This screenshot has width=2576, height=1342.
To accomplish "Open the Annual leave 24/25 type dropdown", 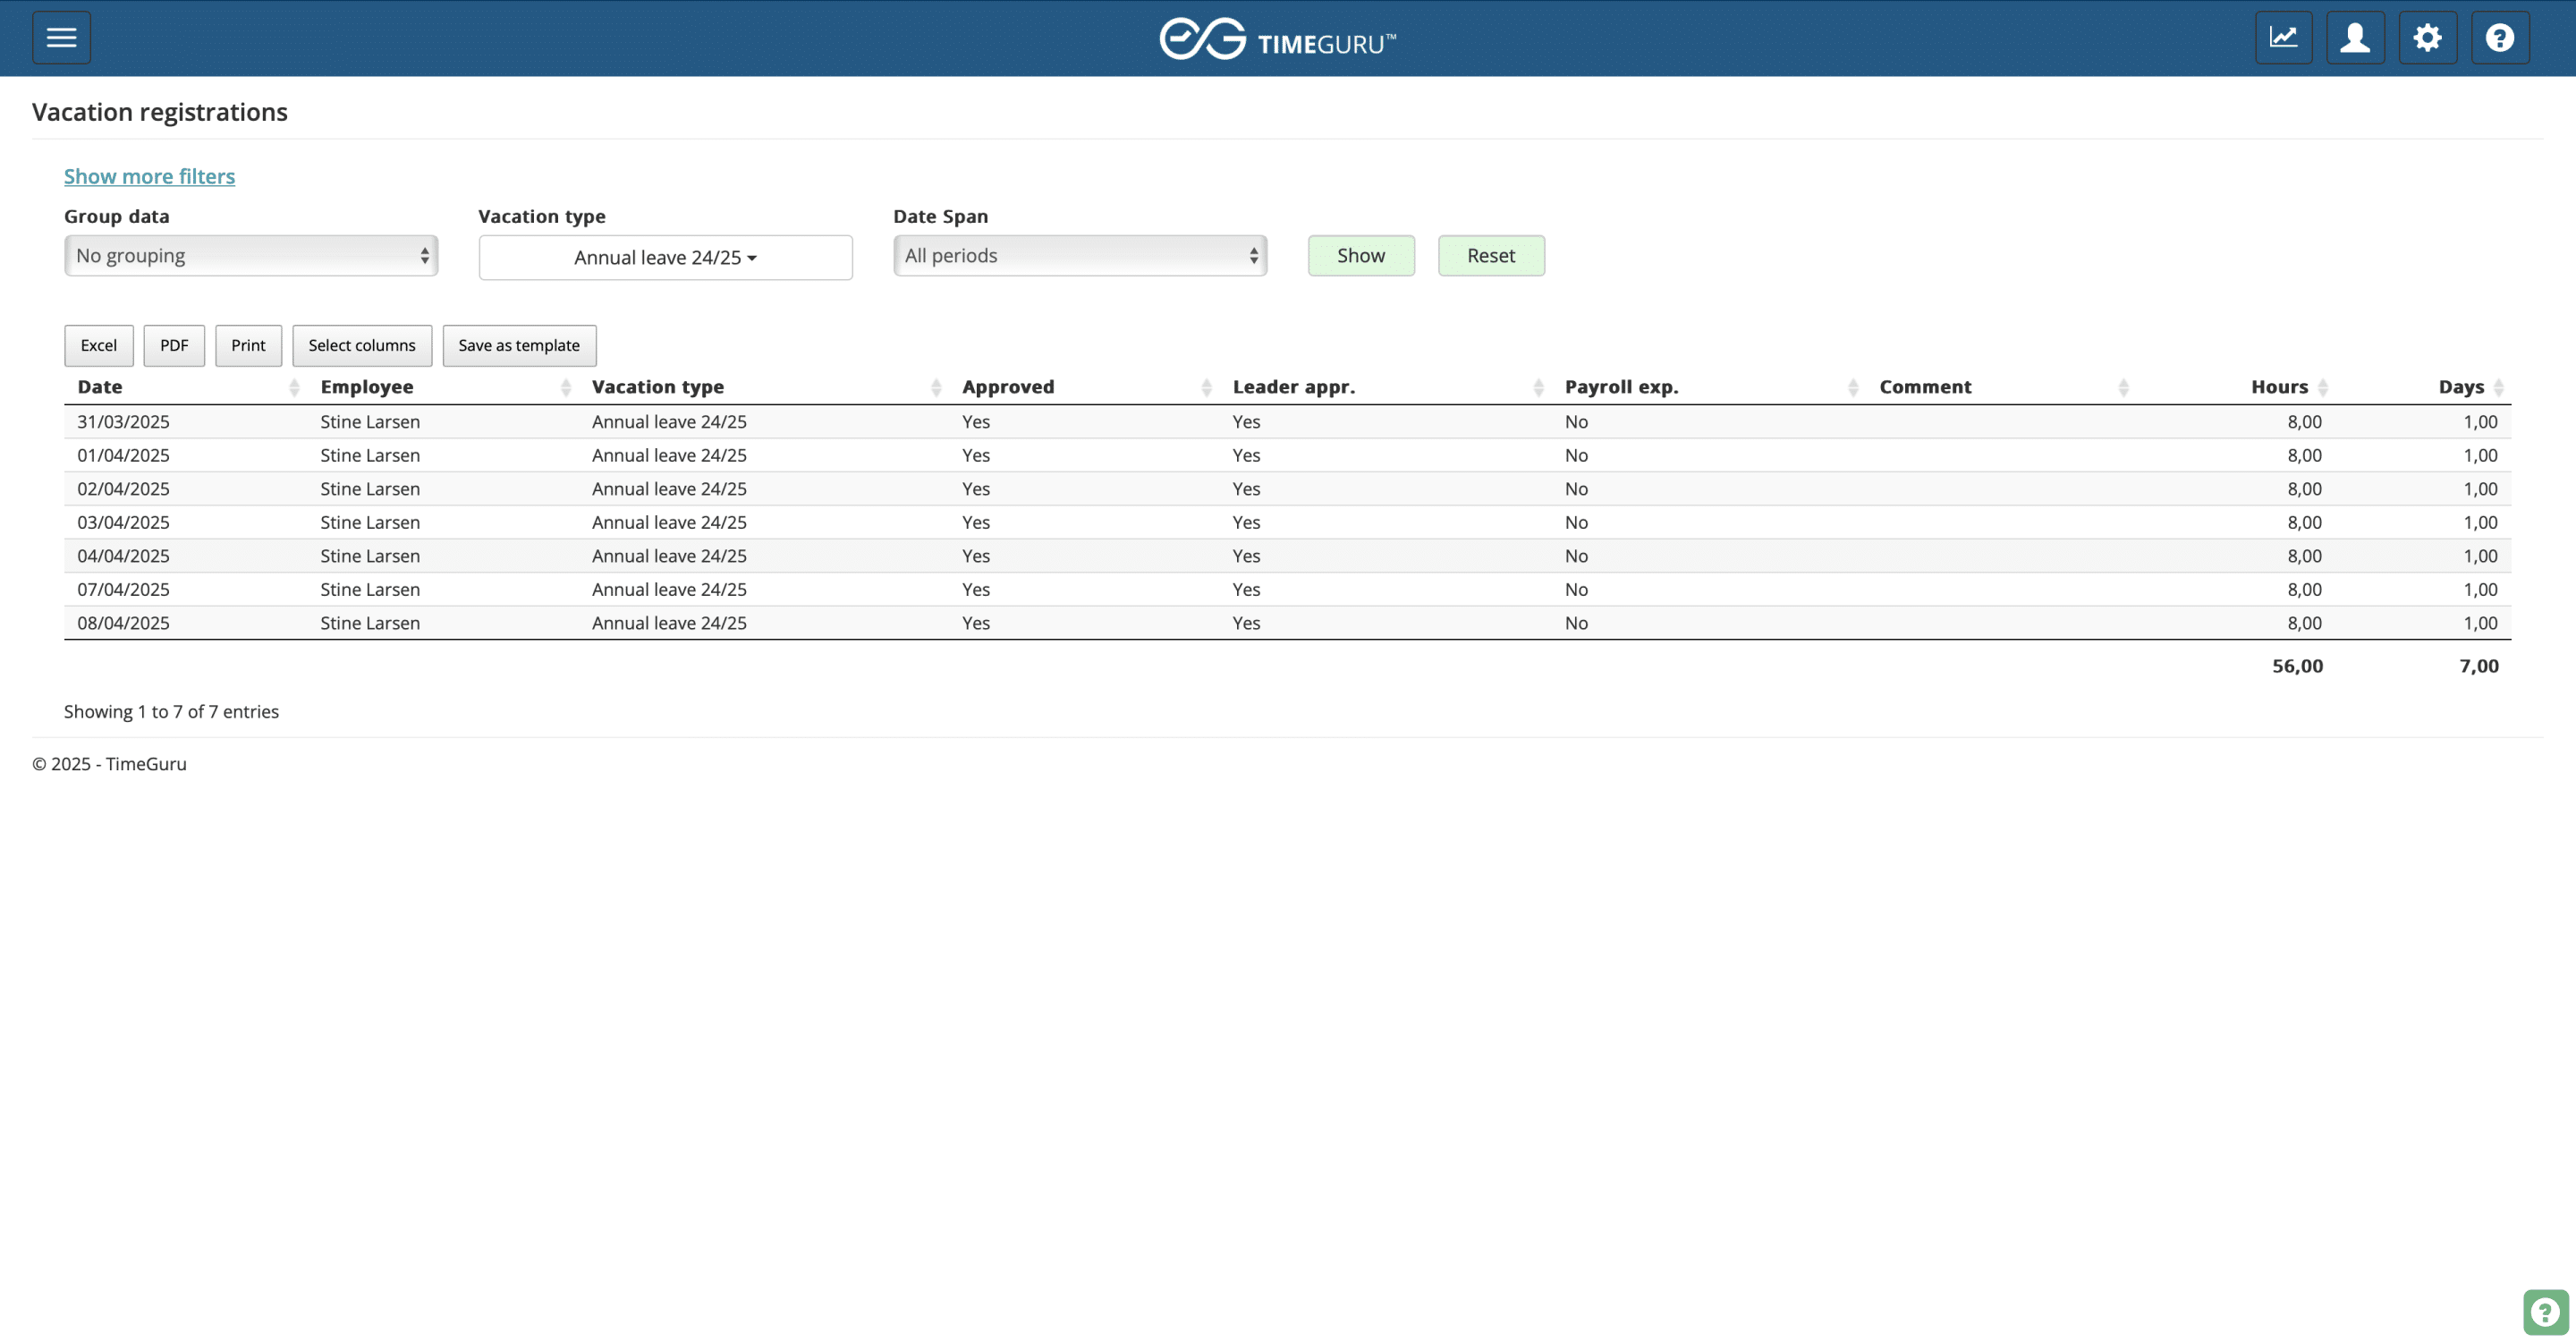I will (665, 258).
